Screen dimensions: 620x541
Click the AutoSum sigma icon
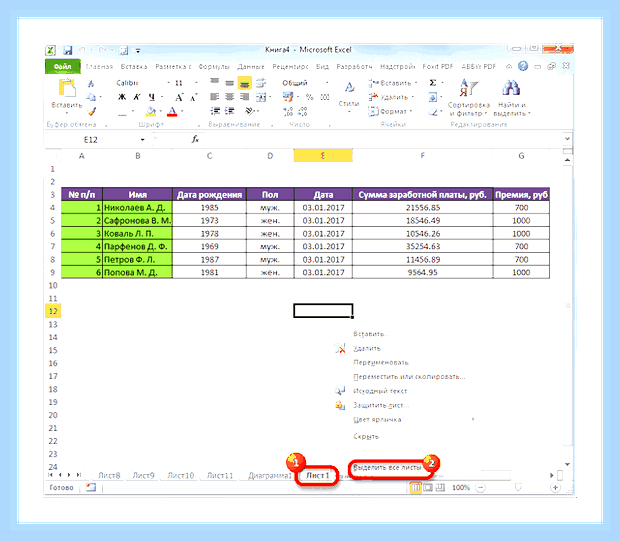[x=433, y=83]
